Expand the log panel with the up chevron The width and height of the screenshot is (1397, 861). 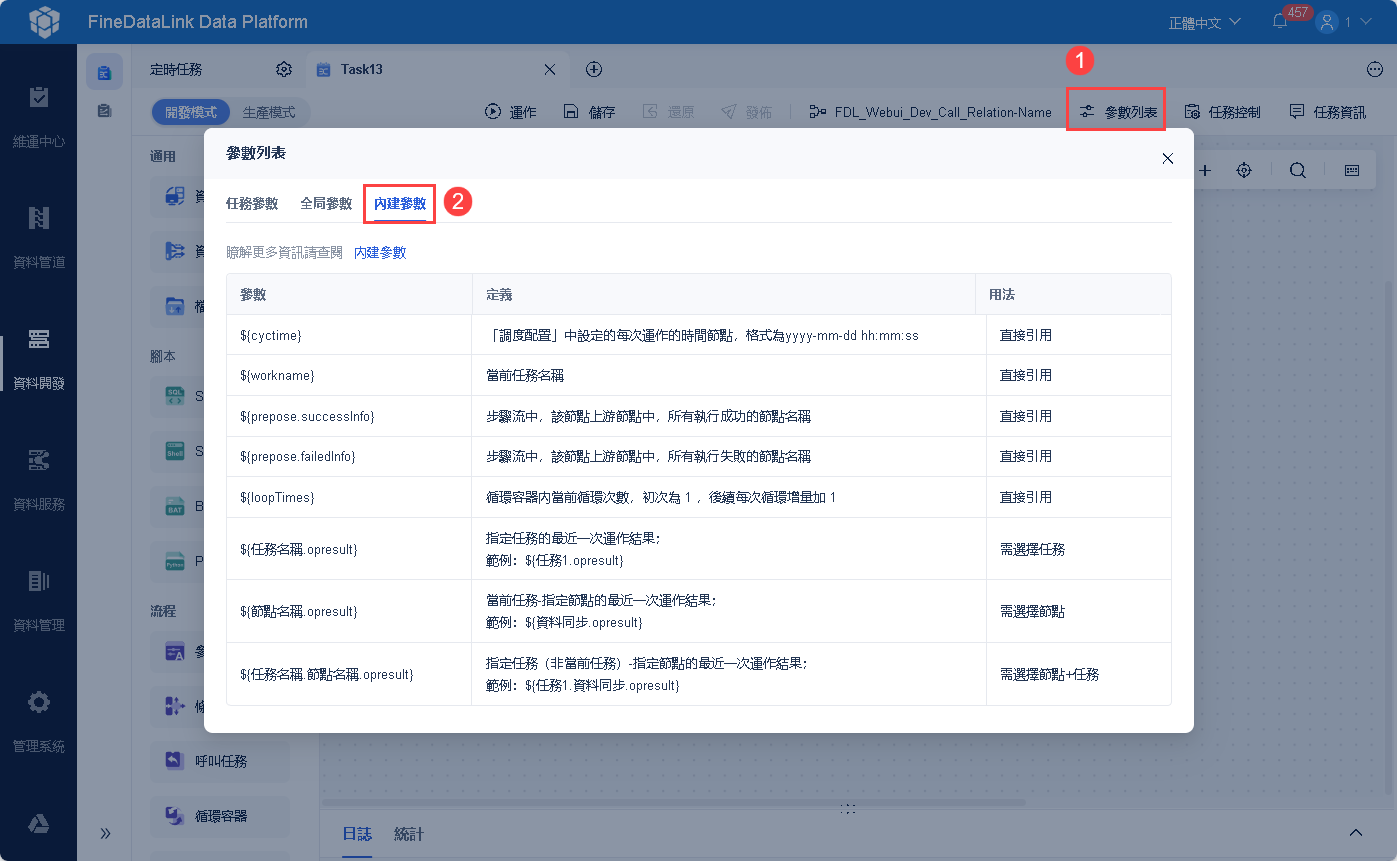pos(1356,833)
